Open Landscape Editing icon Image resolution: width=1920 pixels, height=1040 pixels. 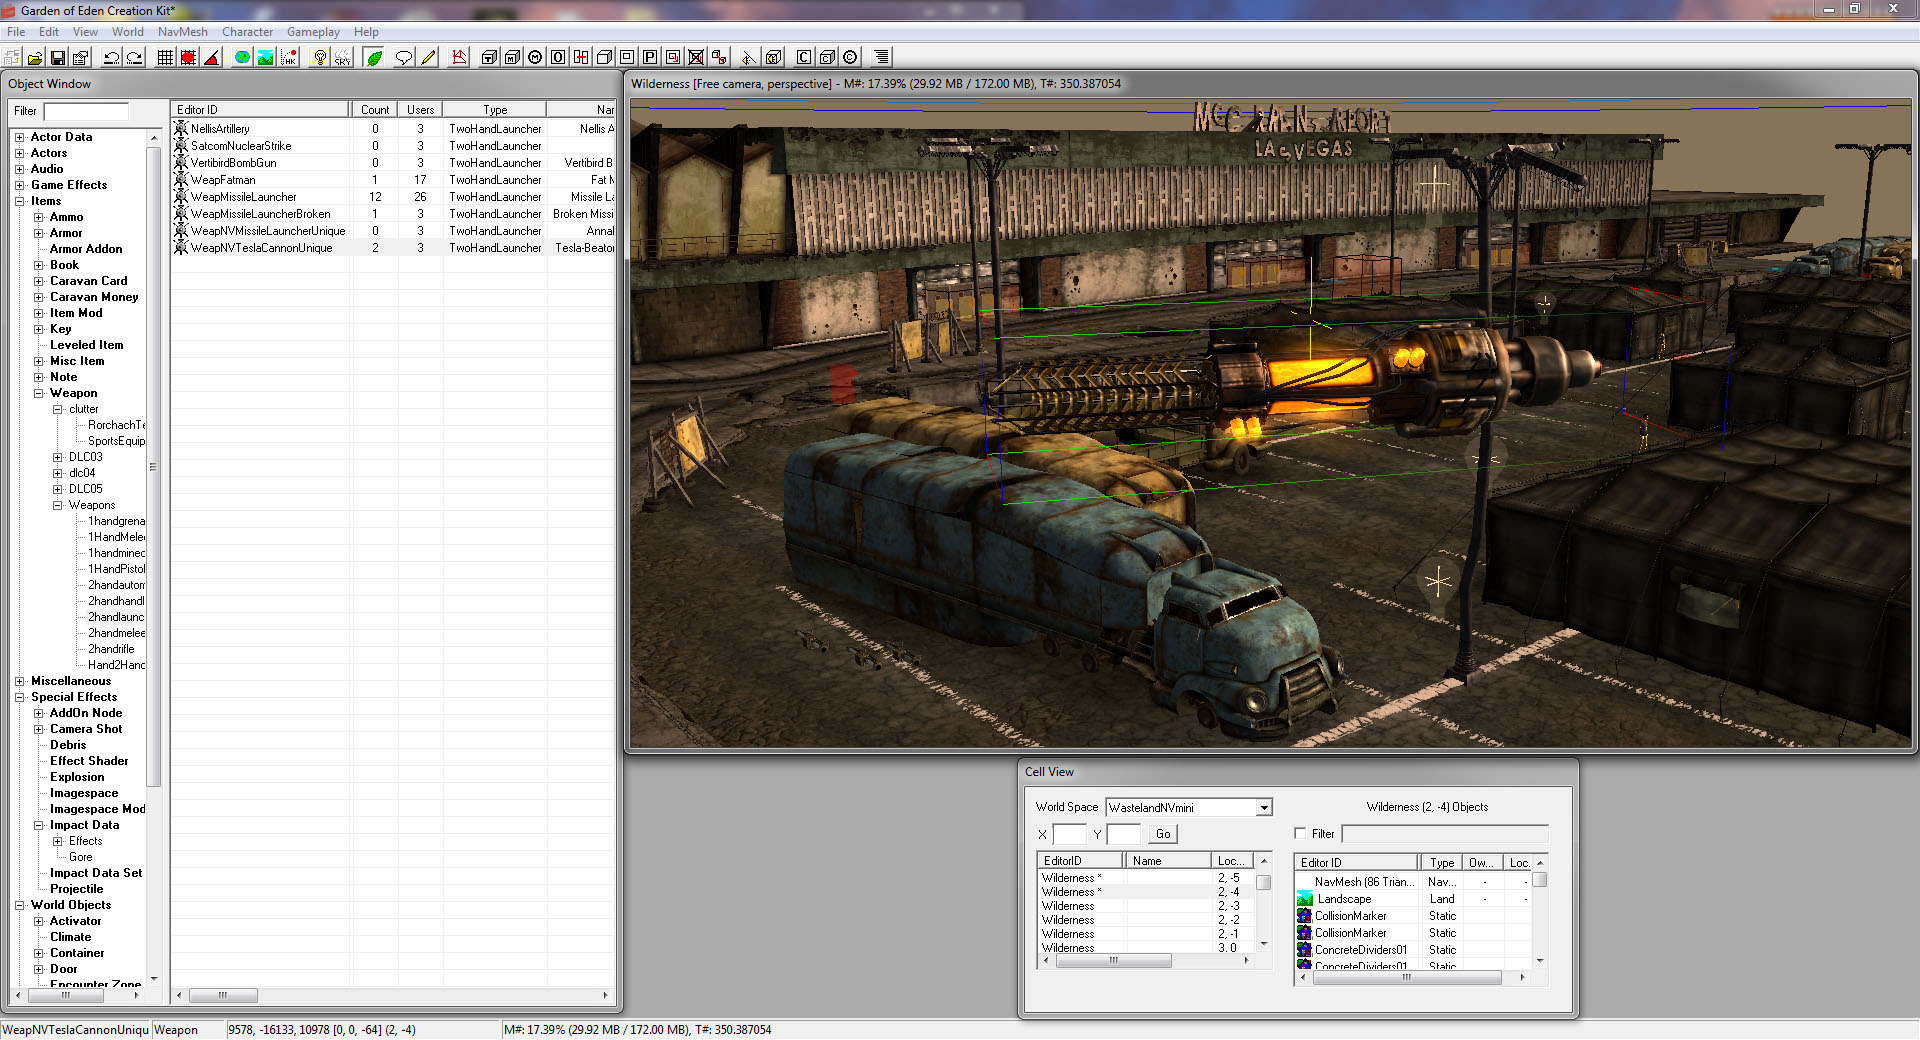[266, 57]
